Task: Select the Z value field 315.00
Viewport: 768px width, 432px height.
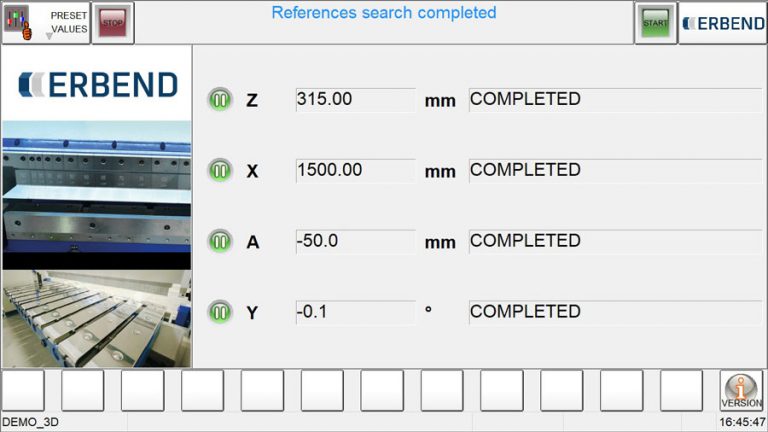Action: (x=355, y=100)
